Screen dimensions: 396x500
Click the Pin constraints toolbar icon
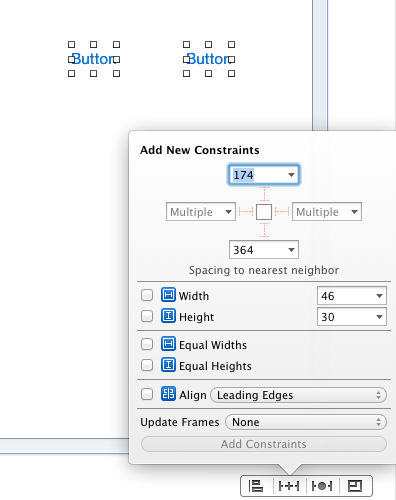click(x=289, y=486)
